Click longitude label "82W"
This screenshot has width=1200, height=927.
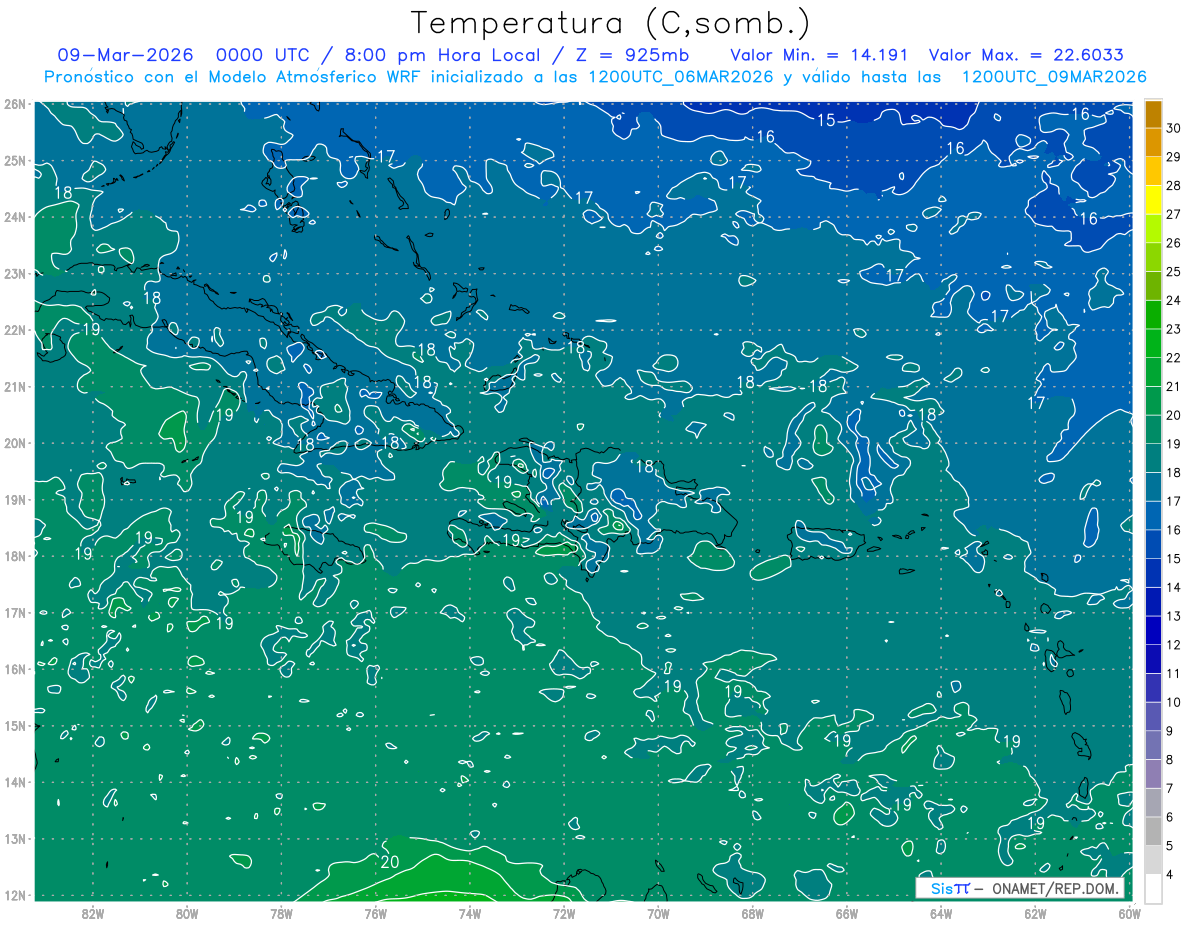pos(93,913)
